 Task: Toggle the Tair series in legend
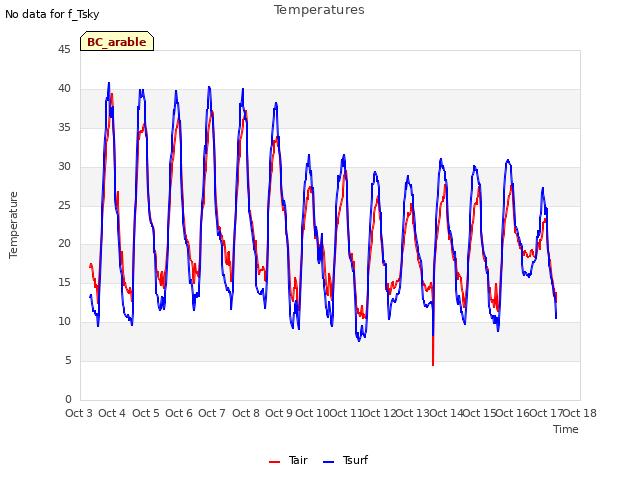click(x=288, y=460)
